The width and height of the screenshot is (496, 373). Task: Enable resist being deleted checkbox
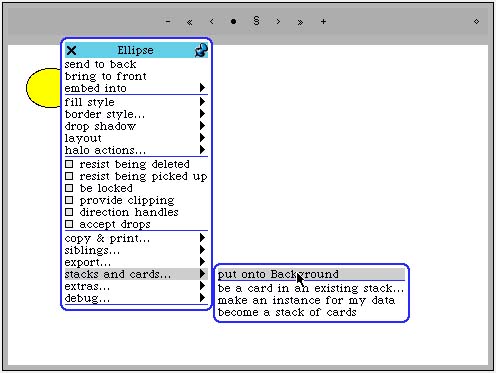[69, 164]
